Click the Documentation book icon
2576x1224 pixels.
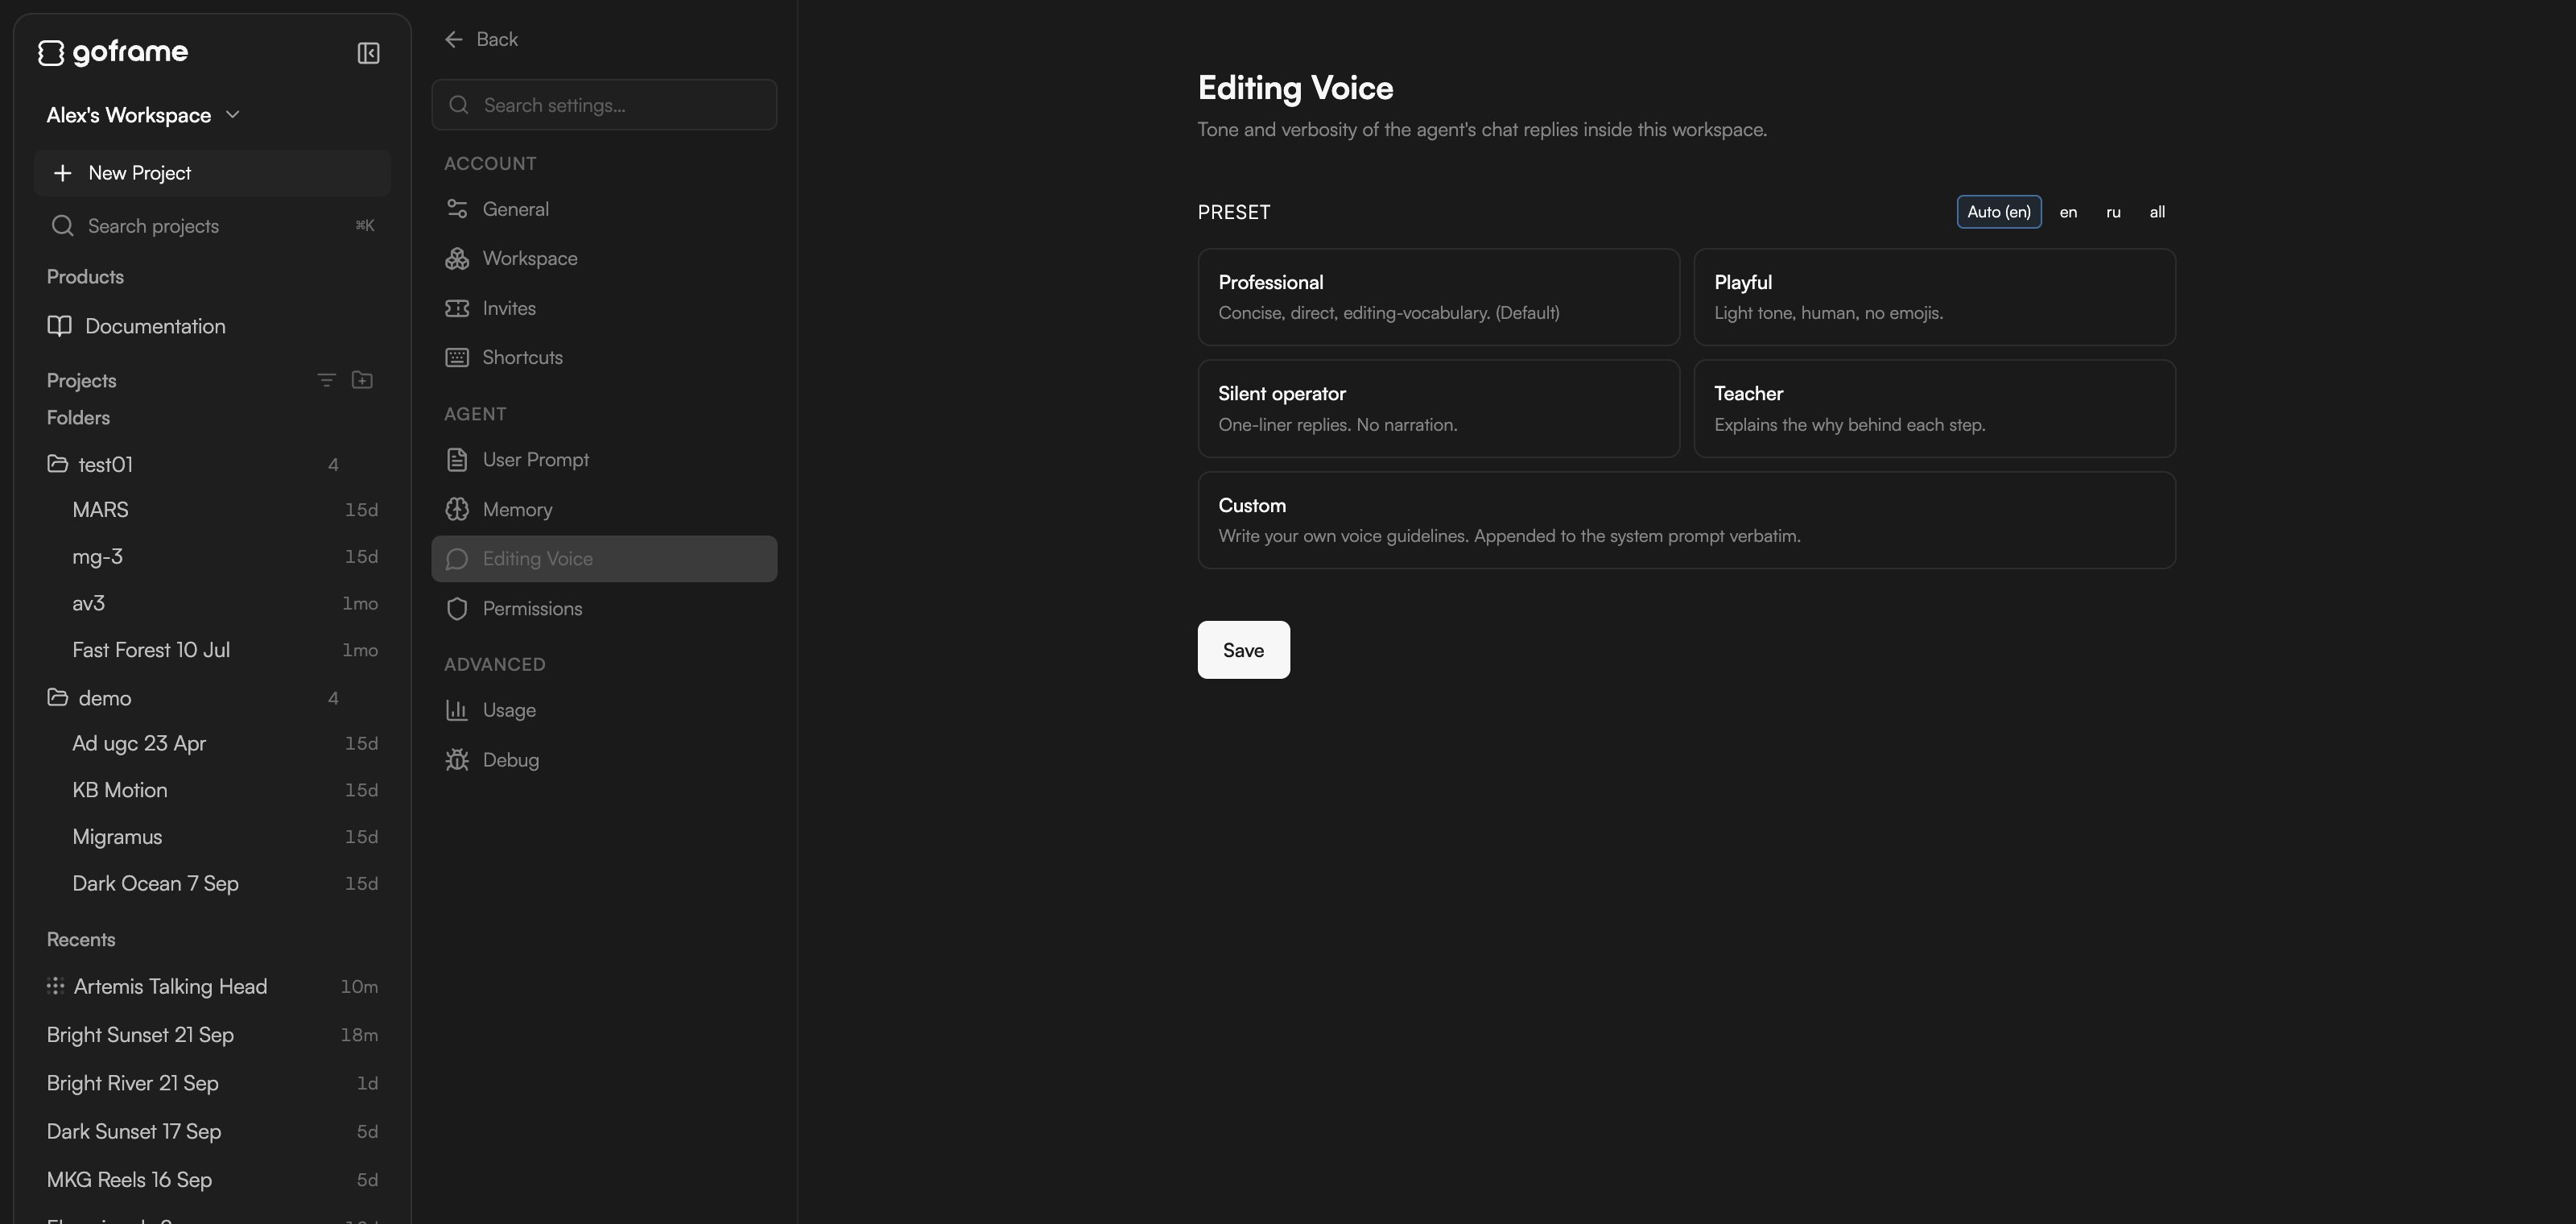(x=59, y=326)
